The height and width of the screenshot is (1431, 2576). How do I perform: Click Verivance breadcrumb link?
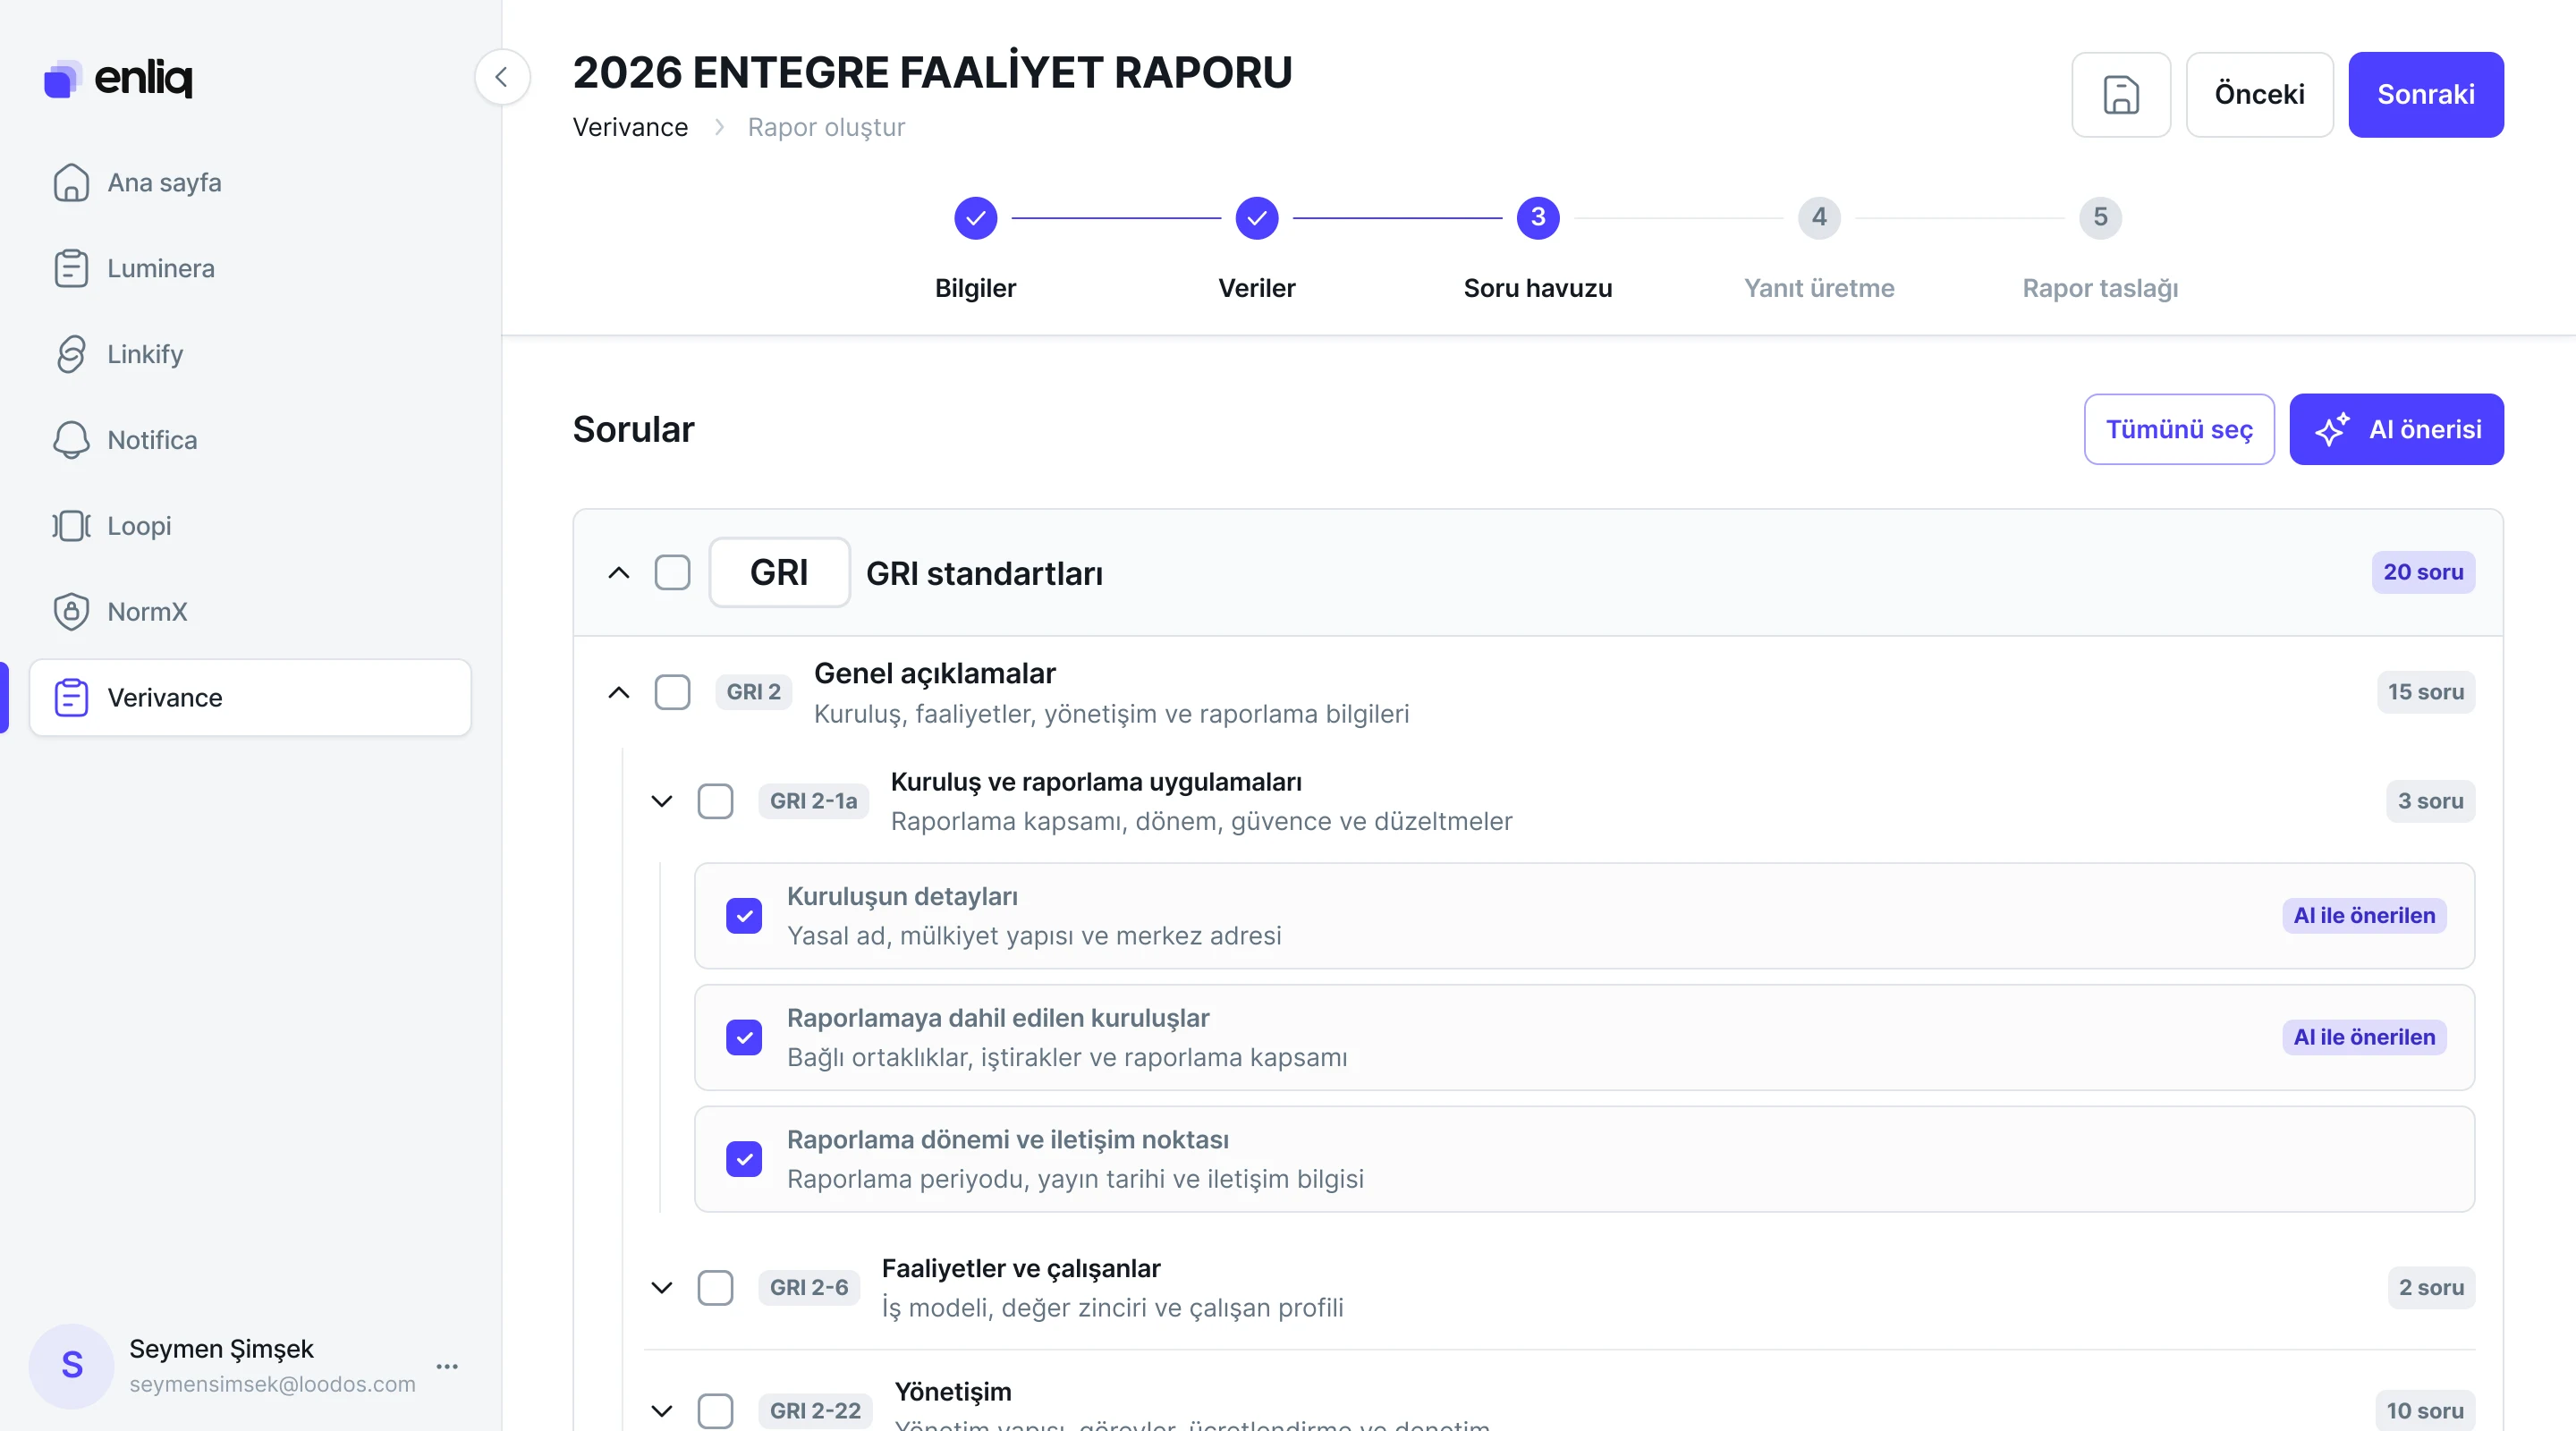(630, 127)
